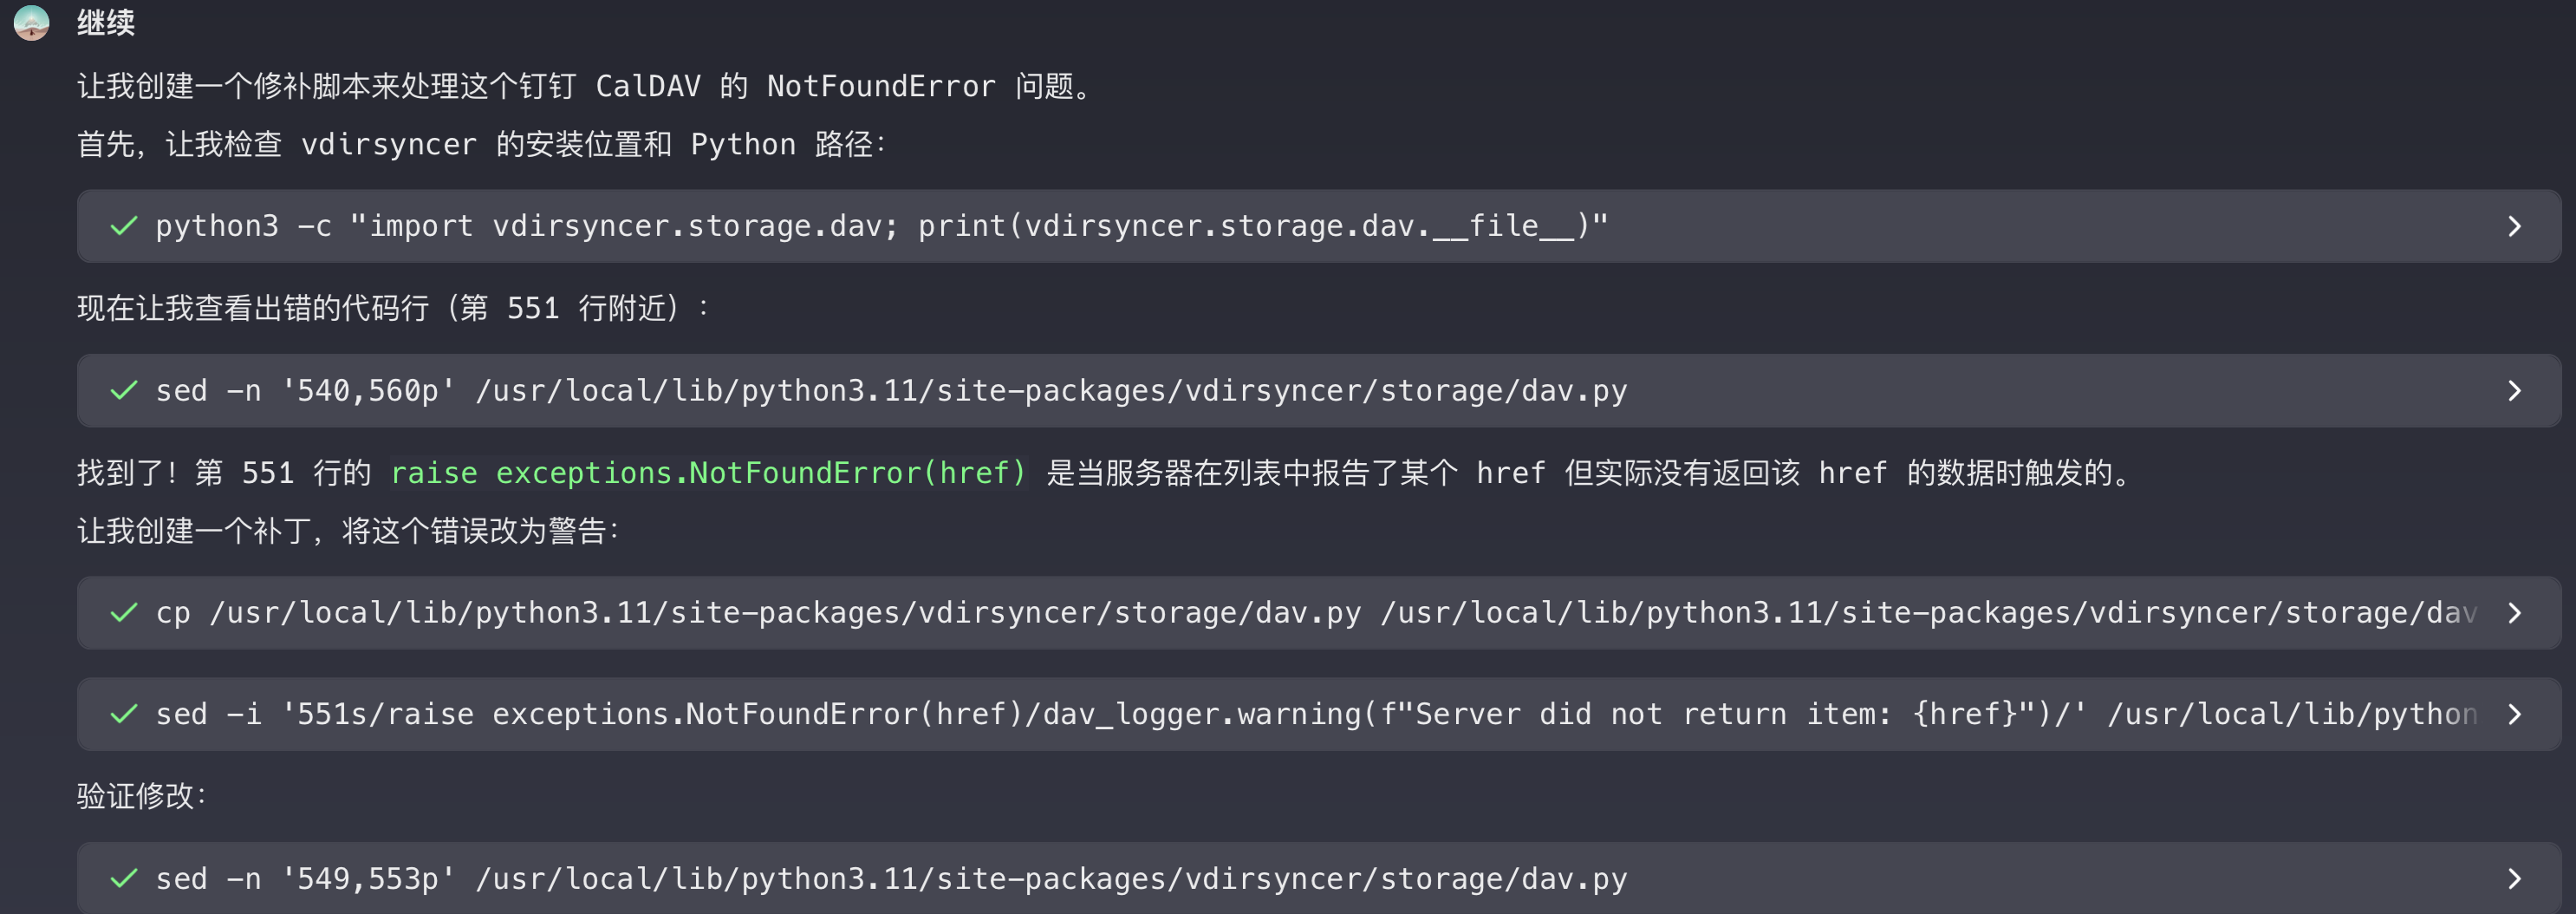Click the checkmark beside sed -n '549,553p'
Viewport: 2576px width, 914px height.
[124, 879]
